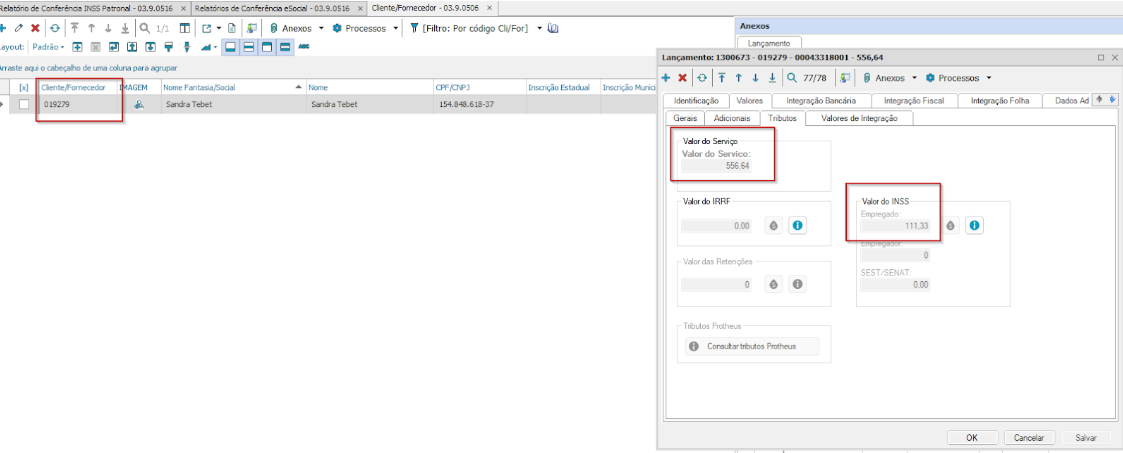Image resolution: width=1123 pixels, height=453 pixels.
Task: Click the INSS Empregado field showing 111,33
Action: pos(895,225)
